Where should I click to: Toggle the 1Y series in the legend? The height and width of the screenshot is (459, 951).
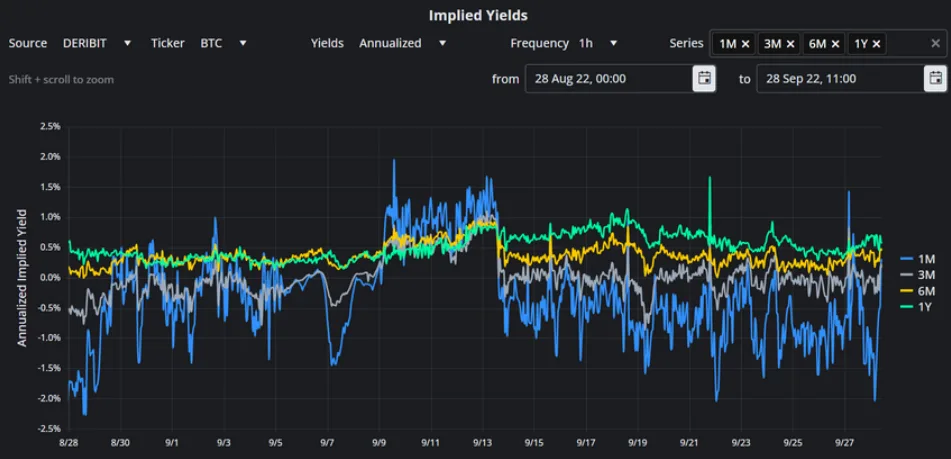915,307
